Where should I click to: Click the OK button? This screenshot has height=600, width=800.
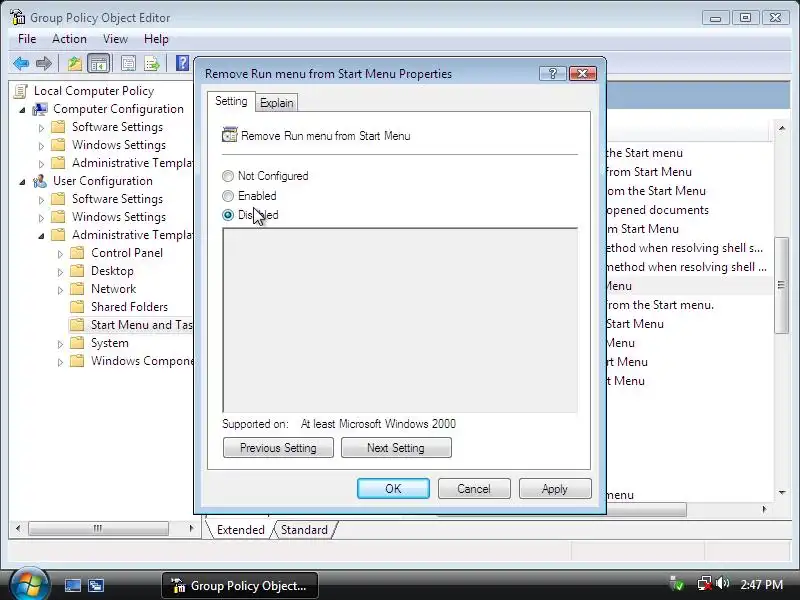click(393, 488)
